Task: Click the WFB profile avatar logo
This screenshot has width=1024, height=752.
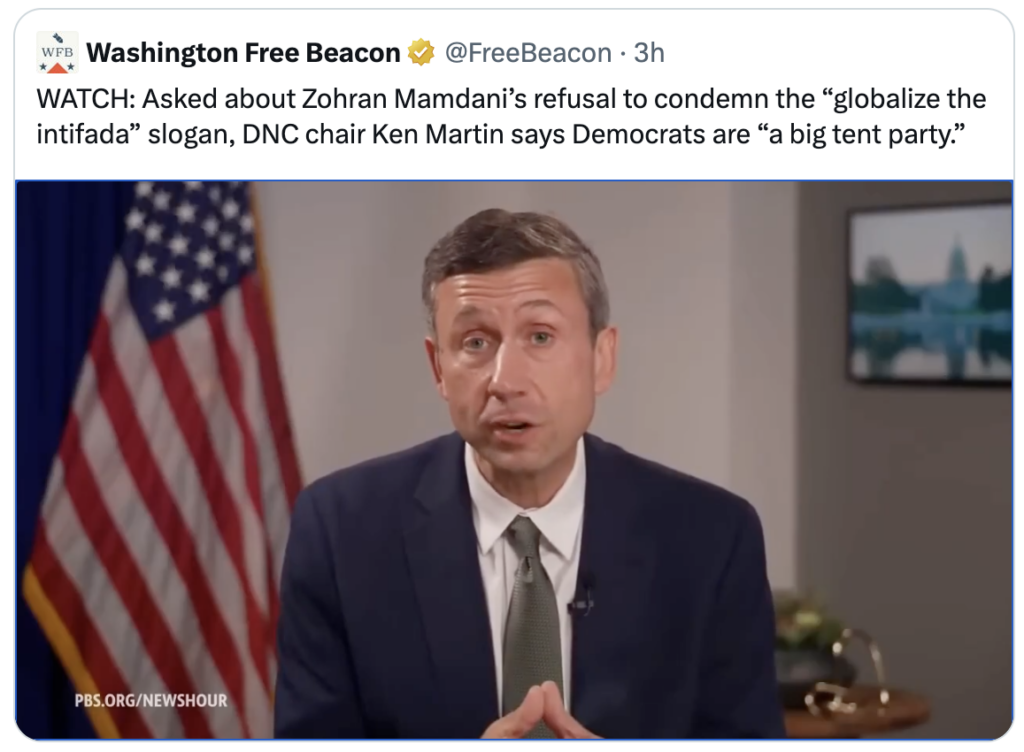Action: point(57,52)
